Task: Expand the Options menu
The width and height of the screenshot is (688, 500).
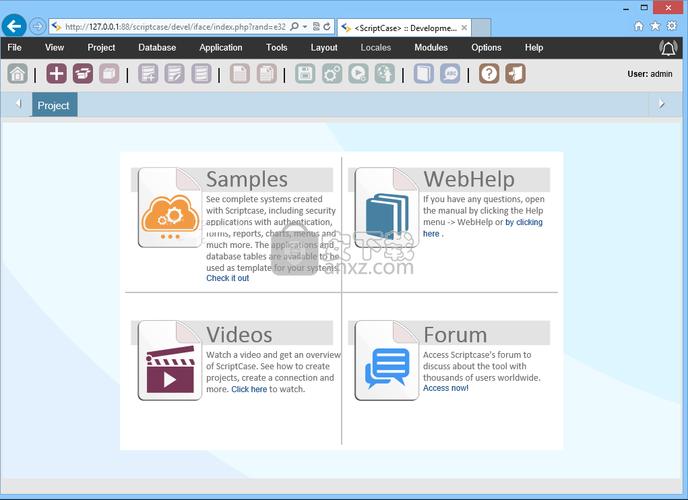Action: (x=487, y=48)
